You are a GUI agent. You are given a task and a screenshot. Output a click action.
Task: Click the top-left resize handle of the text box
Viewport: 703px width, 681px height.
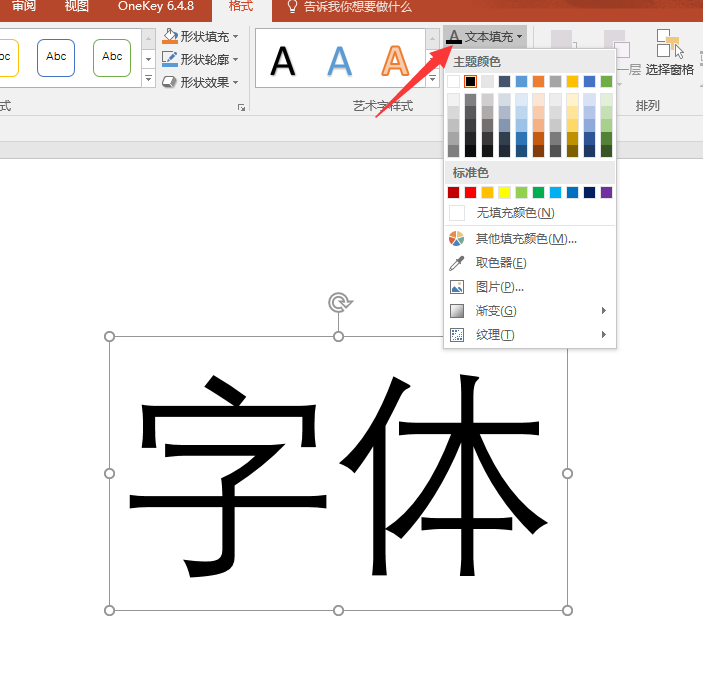109,337
